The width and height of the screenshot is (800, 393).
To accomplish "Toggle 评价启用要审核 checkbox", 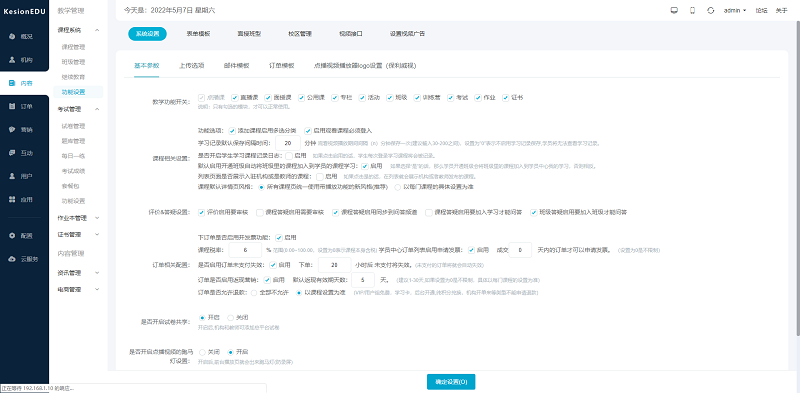I will coord(201,212).
